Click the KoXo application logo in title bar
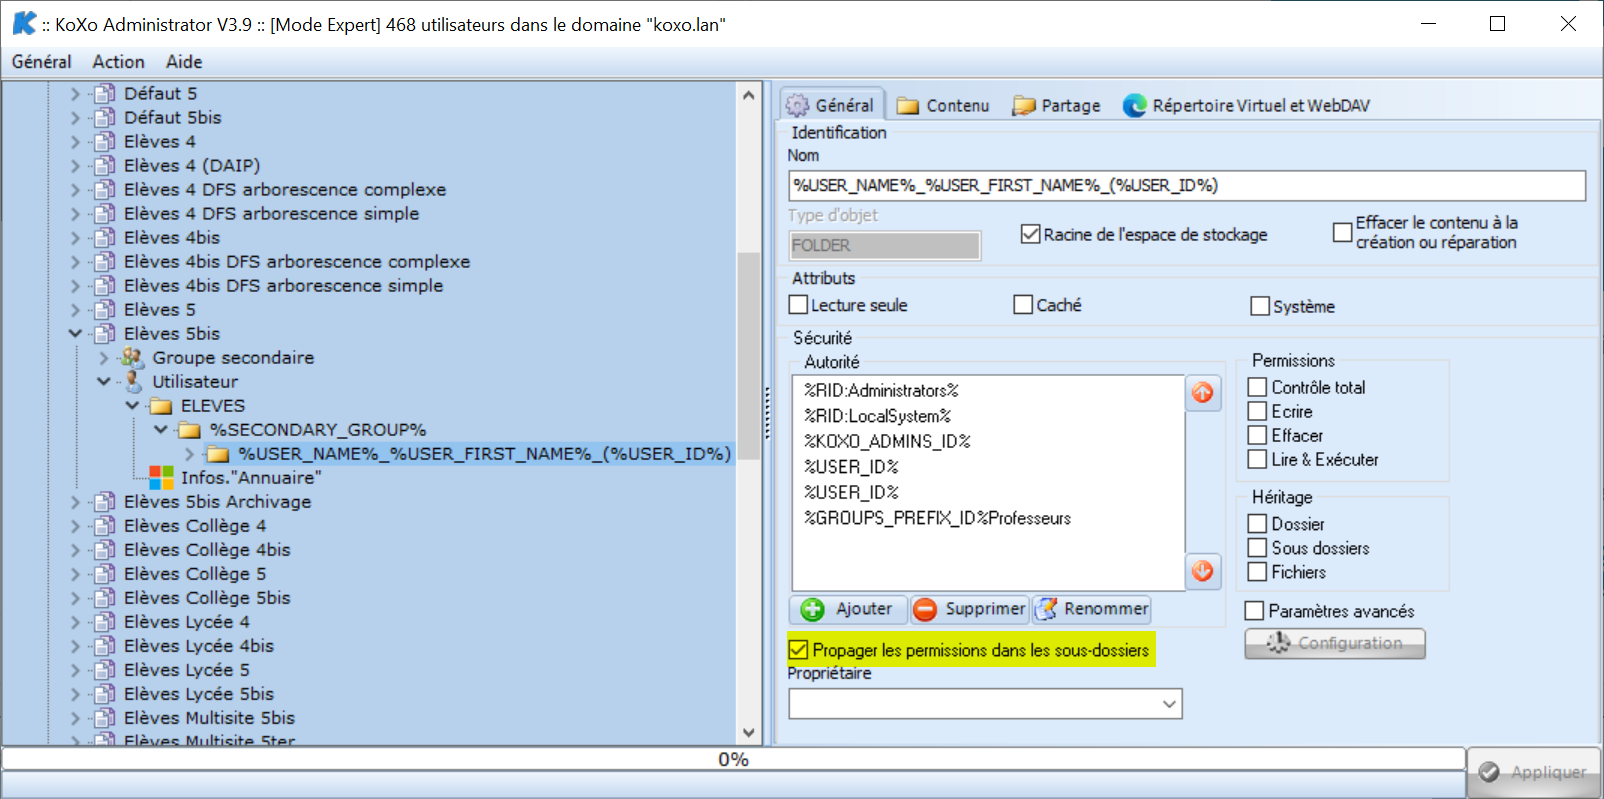Viewport: 1604px width, 799px height. point(24,24)
